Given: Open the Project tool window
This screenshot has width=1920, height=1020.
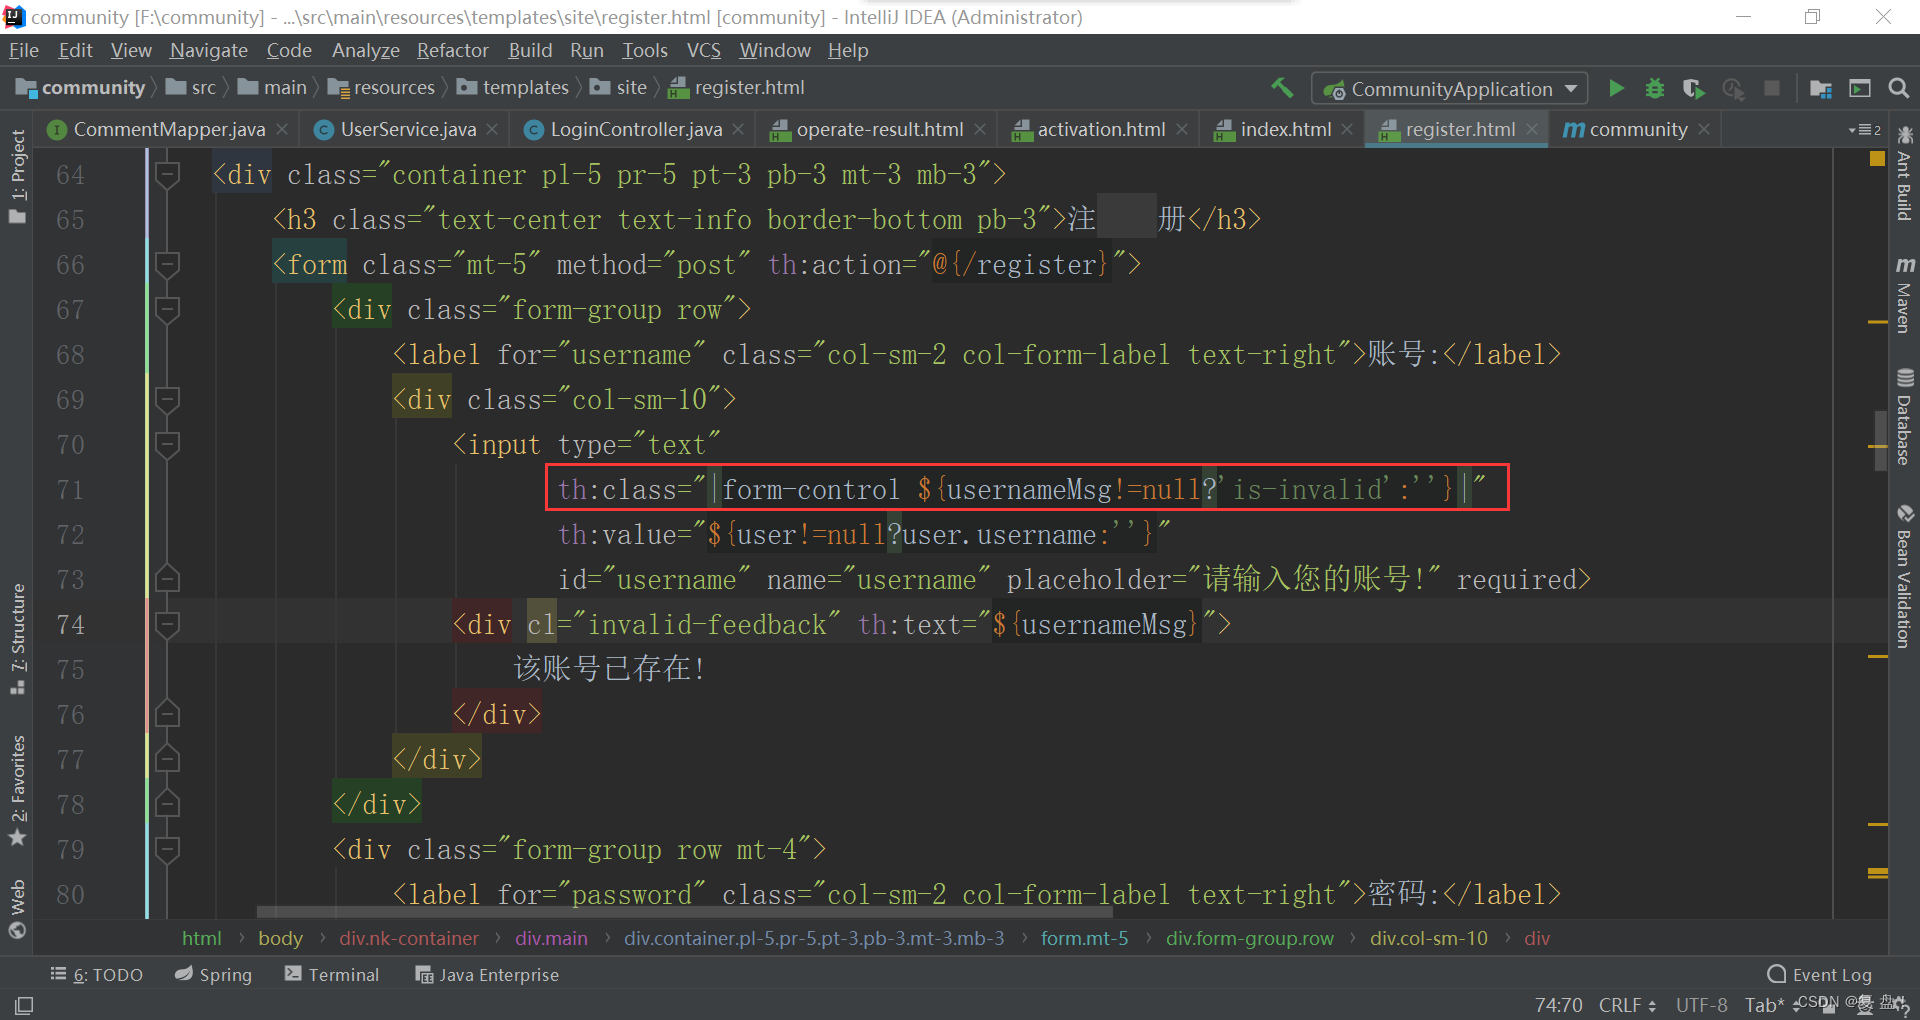Looking at the screenshot, I should pyautogui.click(x=17, y=177).
